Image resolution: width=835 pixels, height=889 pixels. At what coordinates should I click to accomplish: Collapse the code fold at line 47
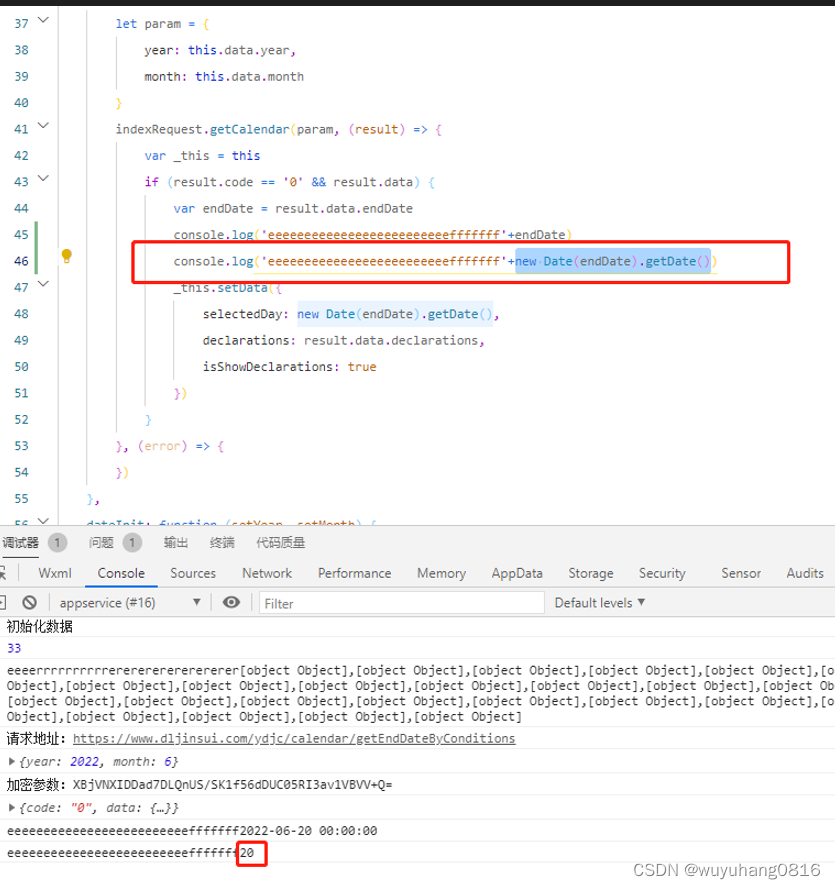point(43,284)
